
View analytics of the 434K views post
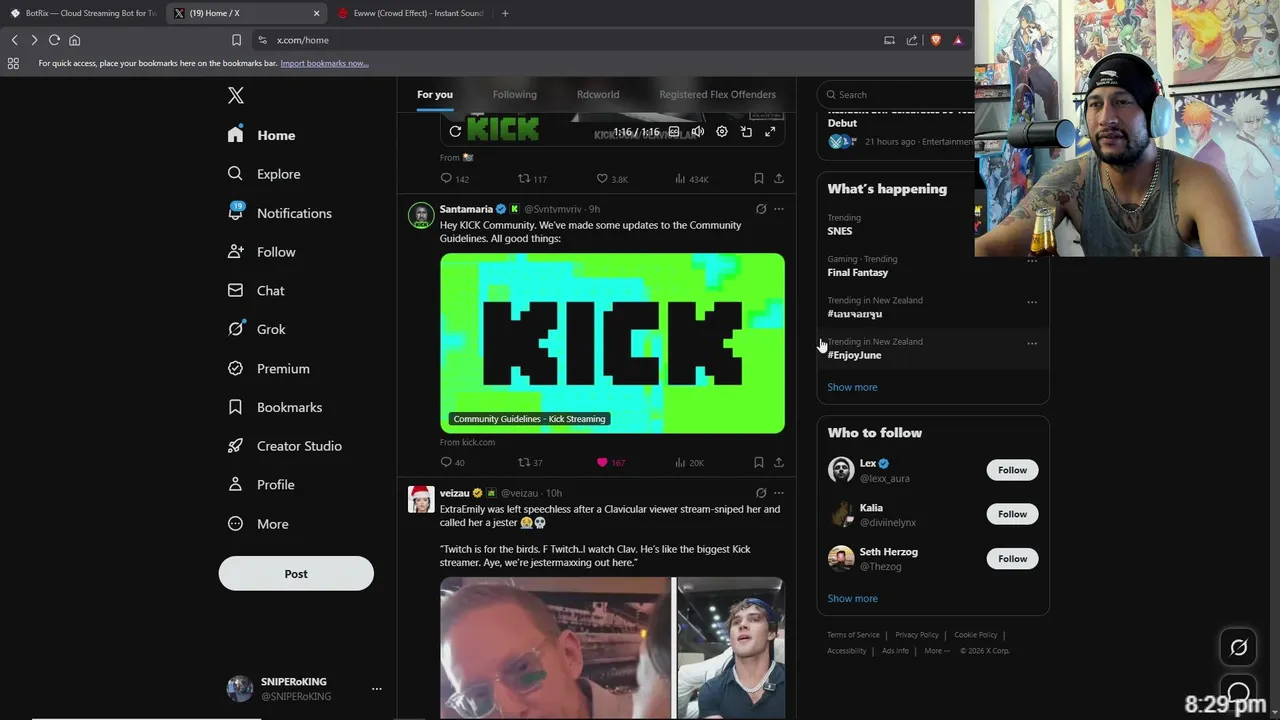[x=692, y=179]
